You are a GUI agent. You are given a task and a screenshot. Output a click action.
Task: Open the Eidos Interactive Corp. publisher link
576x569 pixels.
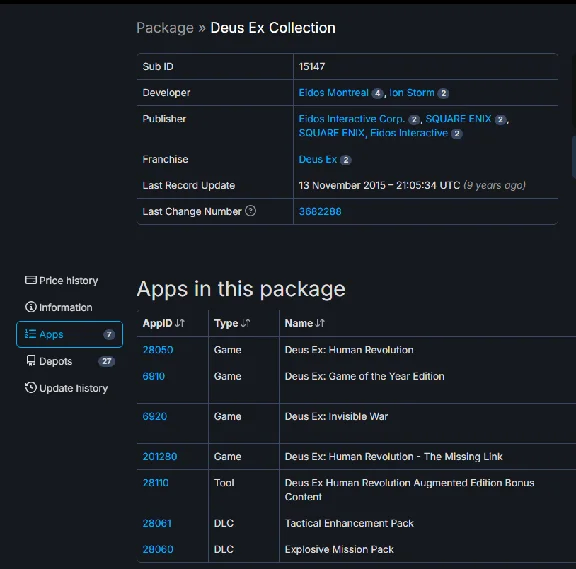coord(352,119)
